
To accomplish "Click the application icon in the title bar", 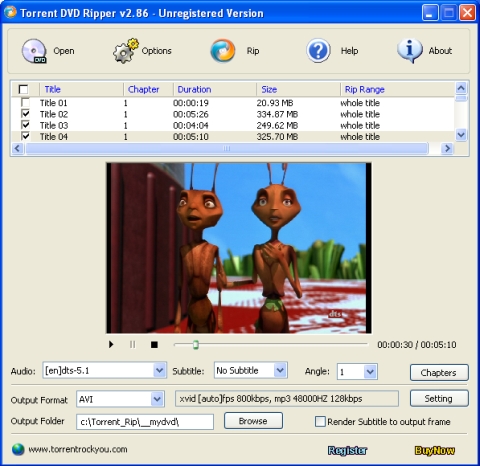I will click(x=10, y=12).
